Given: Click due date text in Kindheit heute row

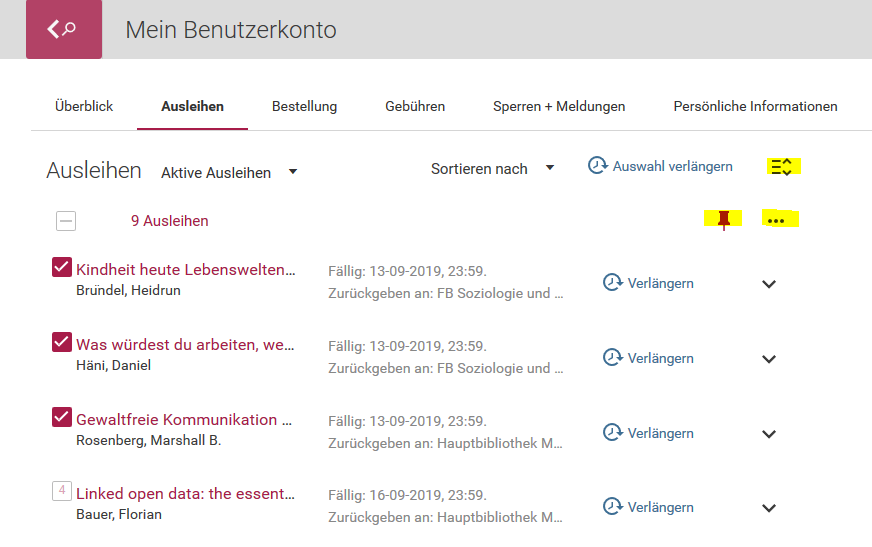Looking at the screenshot, I should click(x=407, y=271).
